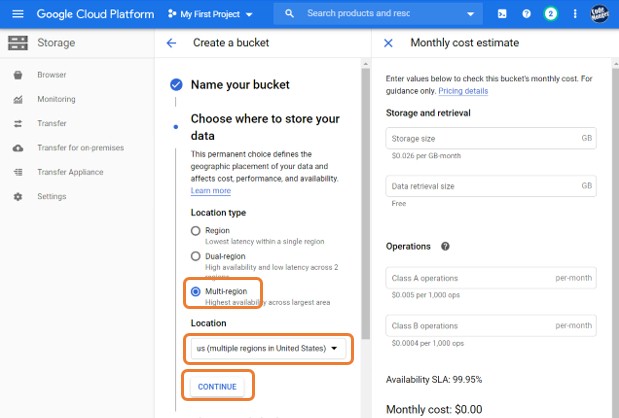Click the Monitoring chart icon

18,99
